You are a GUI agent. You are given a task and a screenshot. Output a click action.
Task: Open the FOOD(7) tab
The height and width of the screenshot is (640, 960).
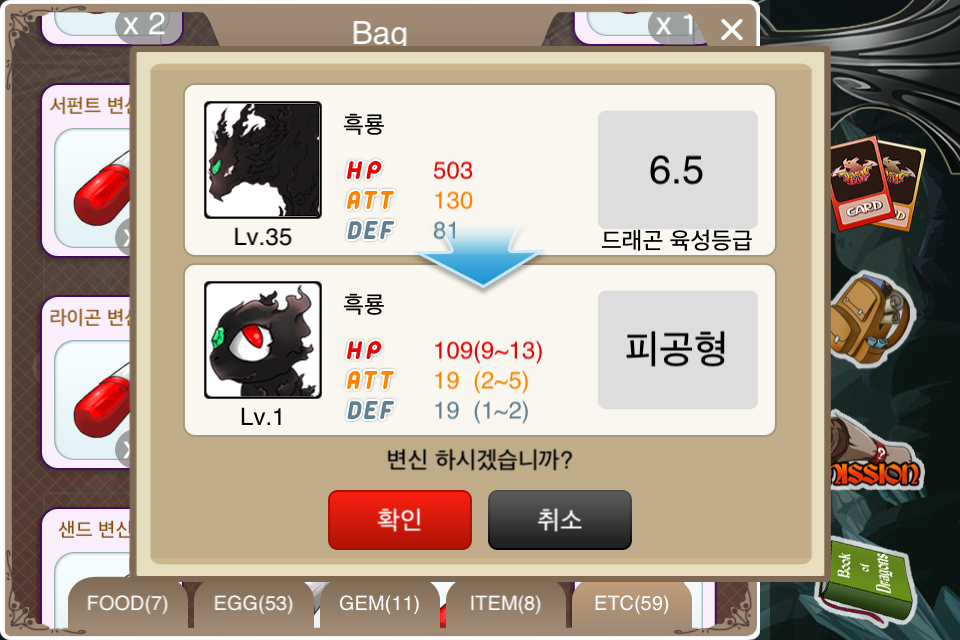pos(127,603)
